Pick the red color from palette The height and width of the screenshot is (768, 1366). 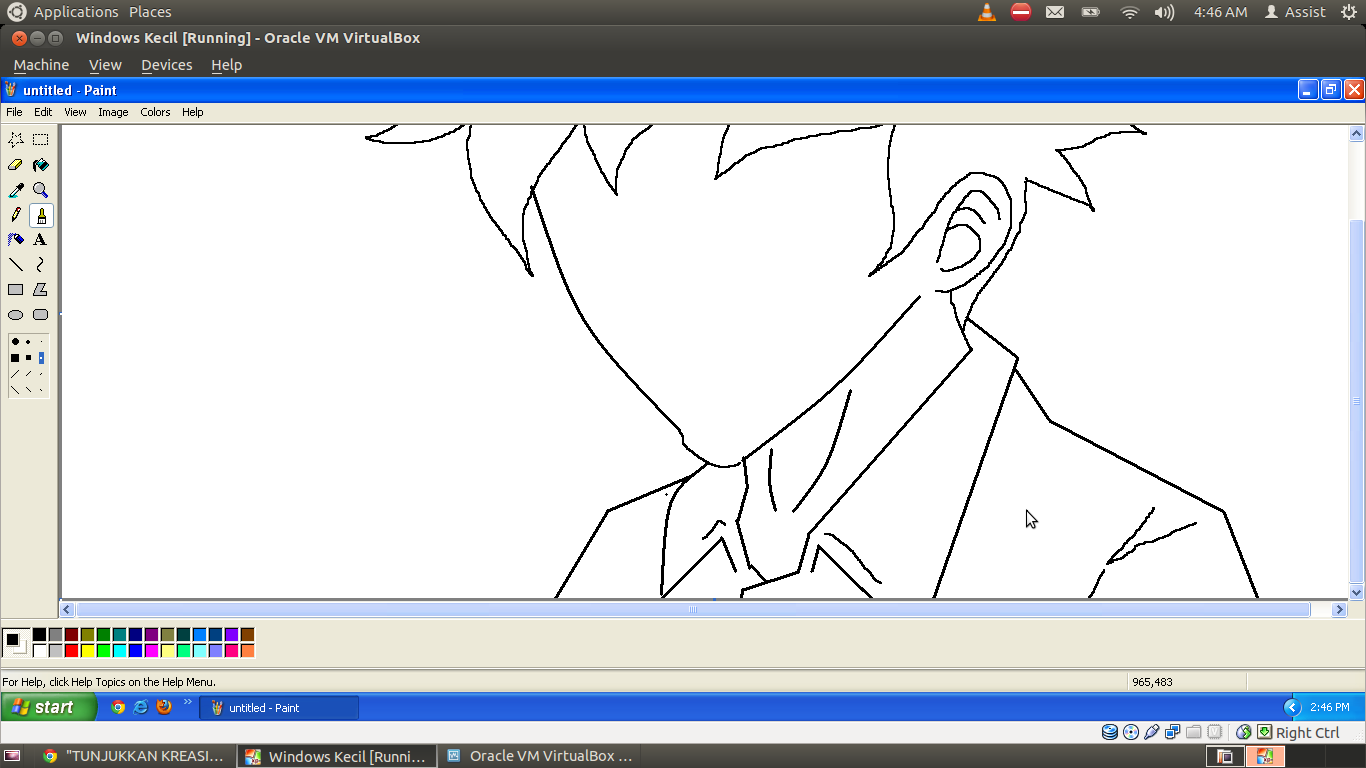click(x=71, y=651)
